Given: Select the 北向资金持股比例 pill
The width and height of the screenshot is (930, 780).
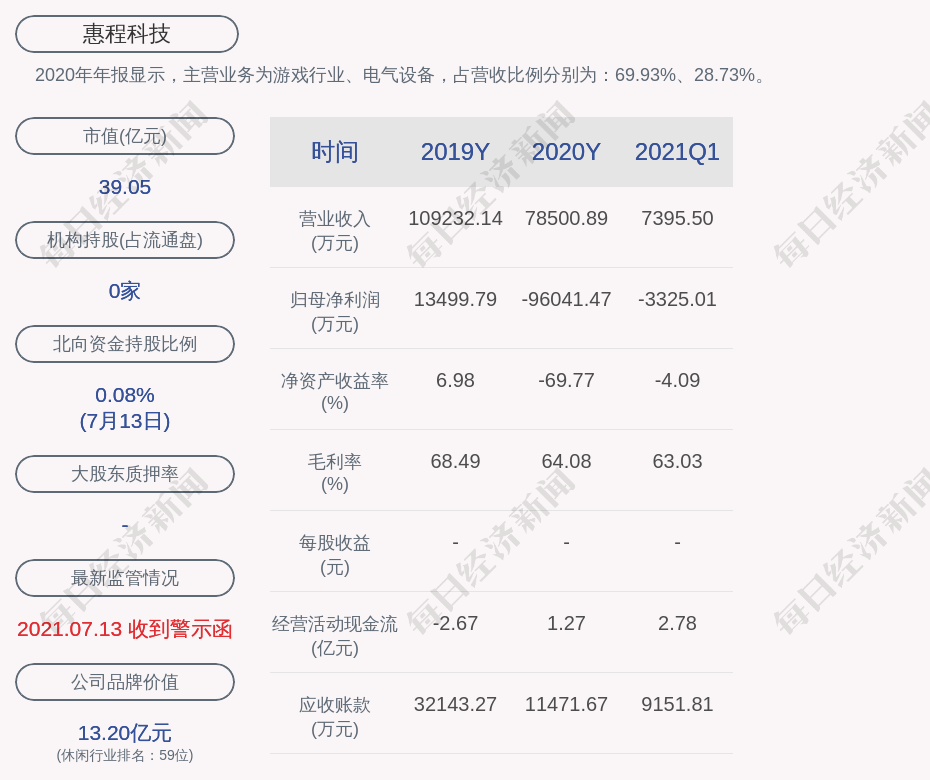Looking at the screenshot, I should [125, 343].
